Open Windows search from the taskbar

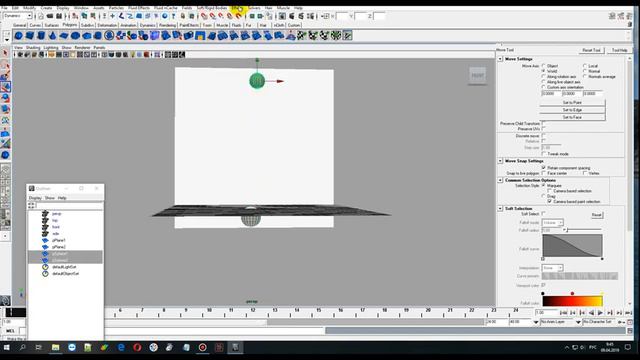point(23,347)
